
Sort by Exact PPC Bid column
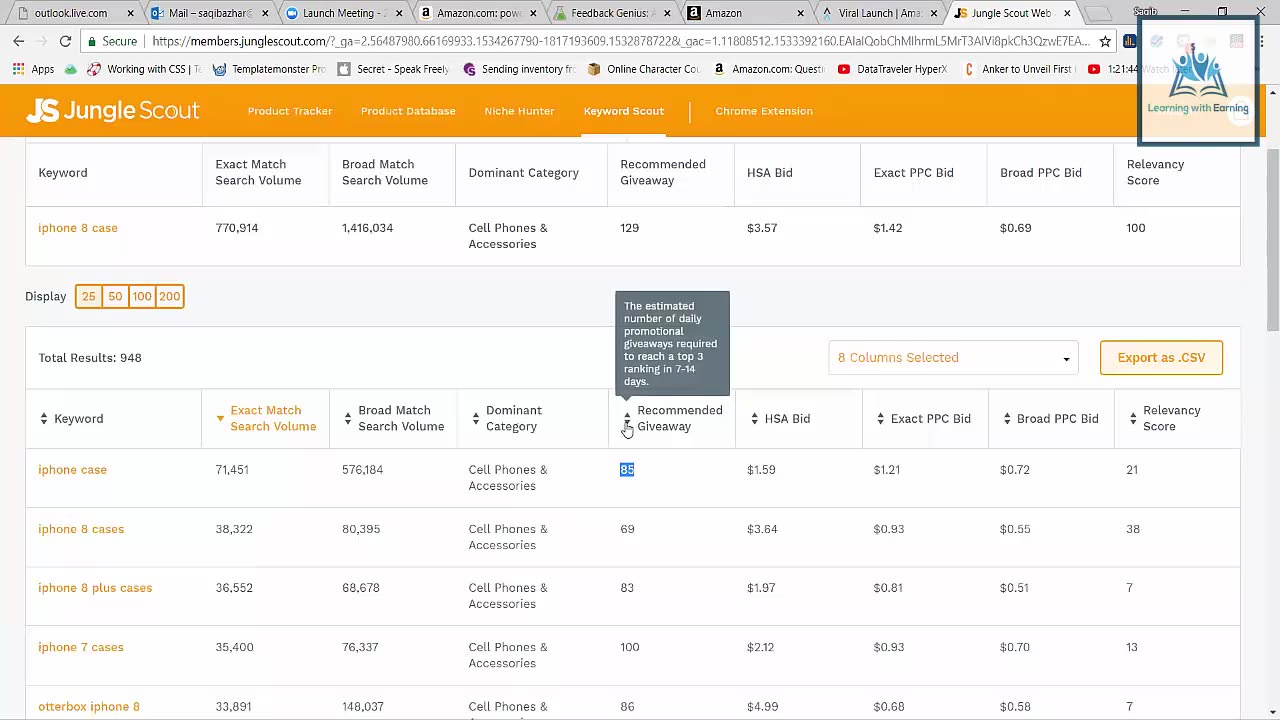[880, 419]
